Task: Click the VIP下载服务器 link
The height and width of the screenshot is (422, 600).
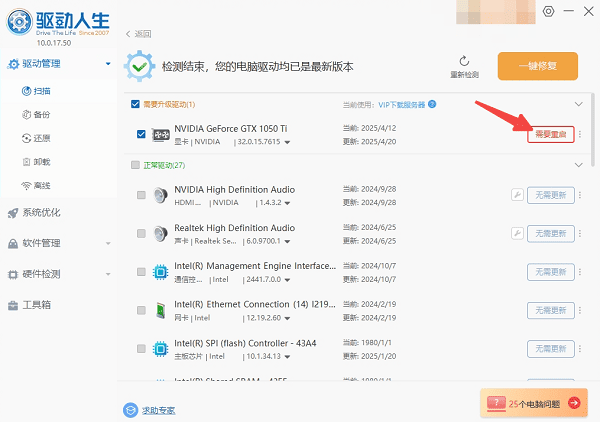Action: (402, 104)
